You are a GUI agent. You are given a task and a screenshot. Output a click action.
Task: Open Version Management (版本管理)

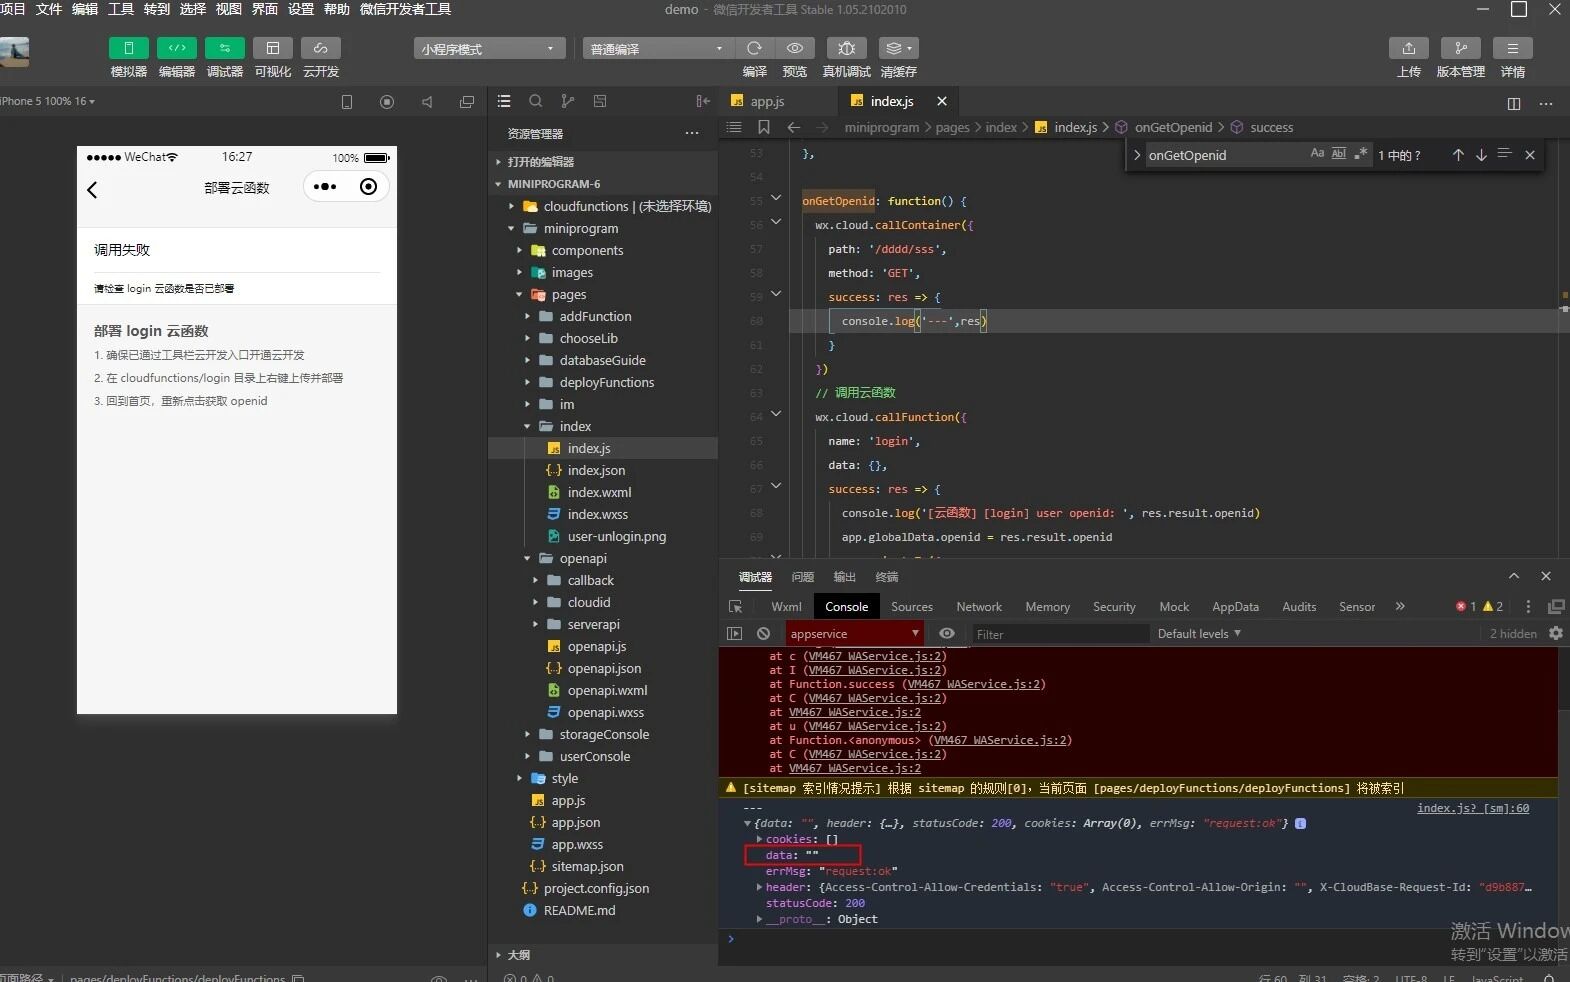[1460, 48]
